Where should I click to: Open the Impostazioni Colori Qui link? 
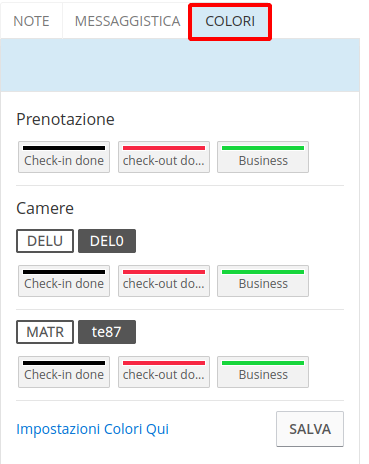(93, 429)
